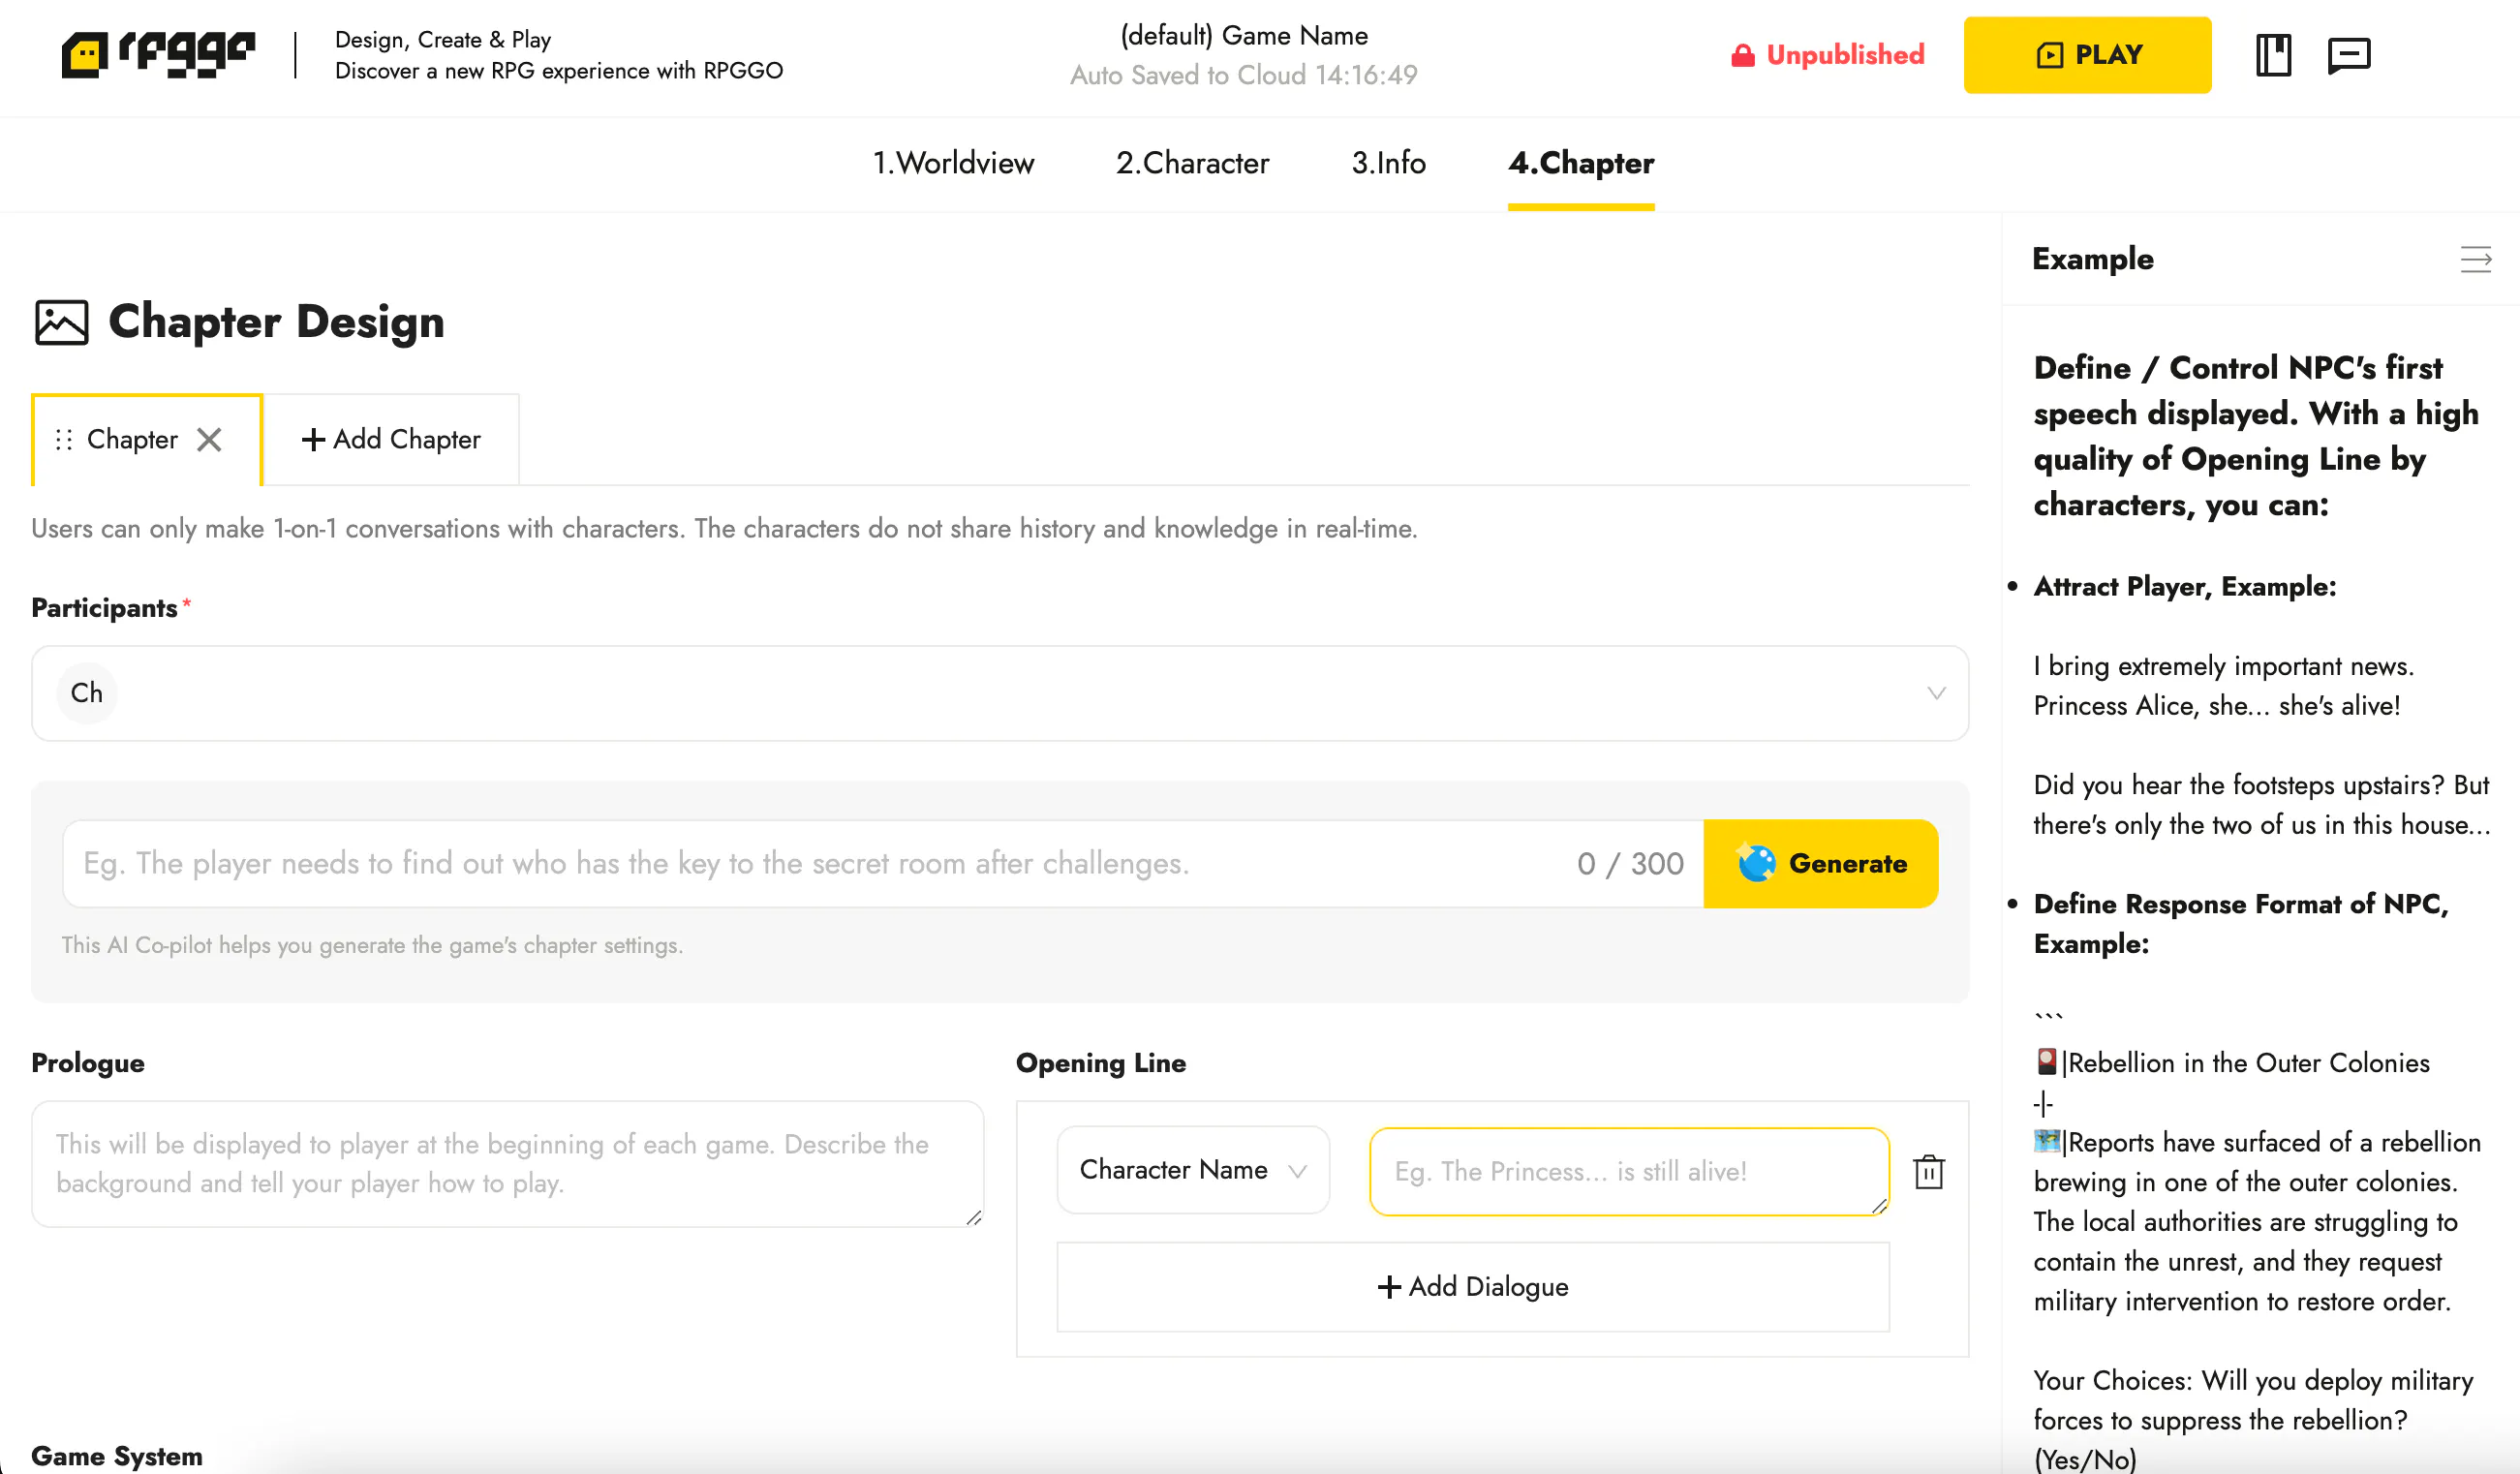Delete the opening line dialogue via trash icon
The image size is (2520, 1474).
click(x=1928, y=1171)
